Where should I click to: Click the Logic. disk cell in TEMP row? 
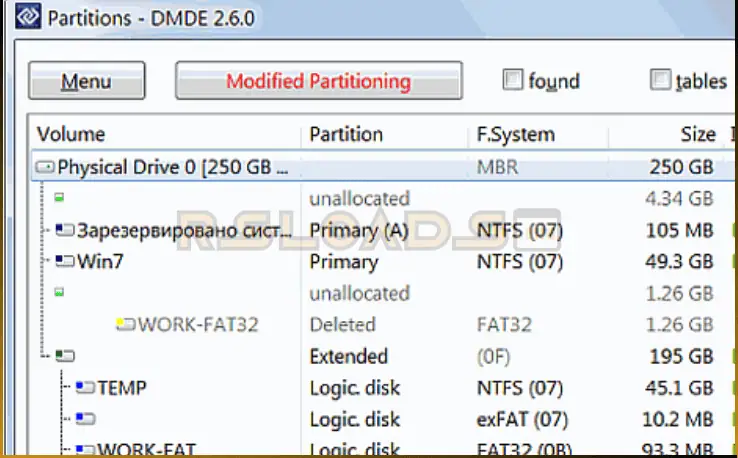(x=355, y=388)
